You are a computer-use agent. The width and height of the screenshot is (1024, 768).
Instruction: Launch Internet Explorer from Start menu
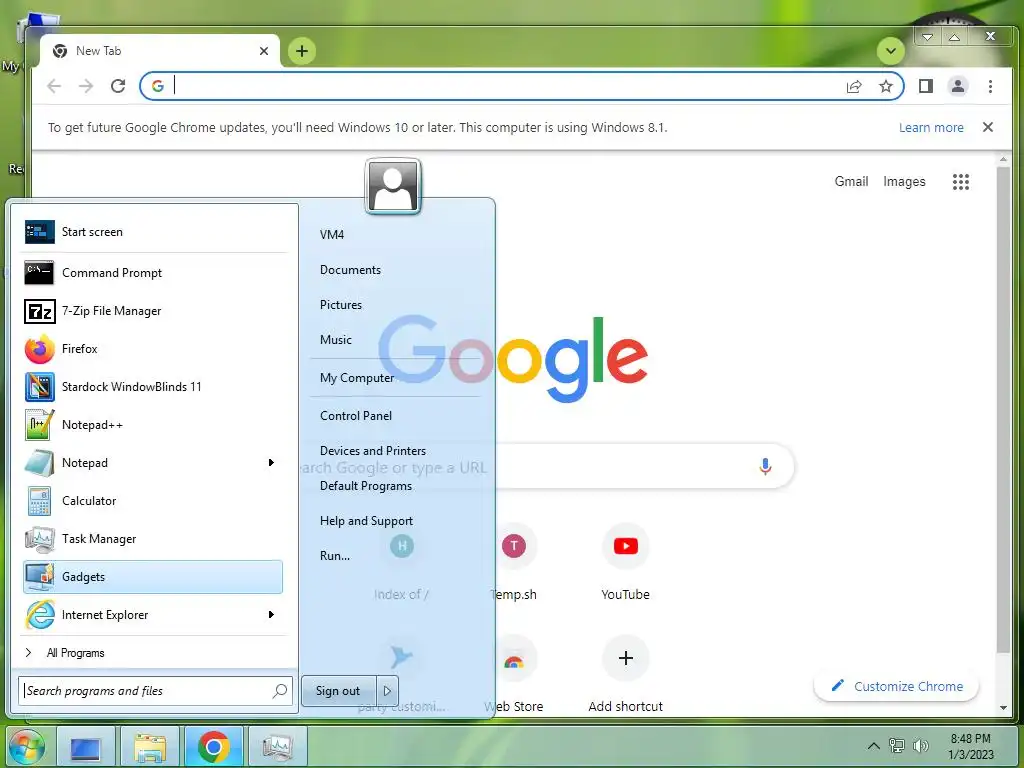click(x=153, y=615)
